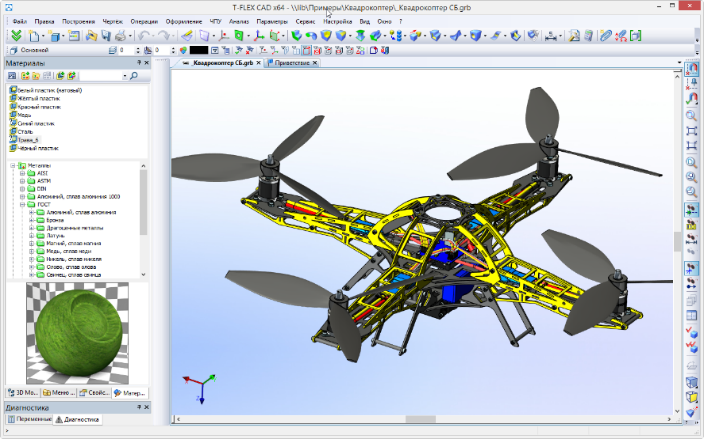The width and height of the screenshot is (704, 439).
Task: Click the multicolor material color icon
Action: tap(183, 50)
